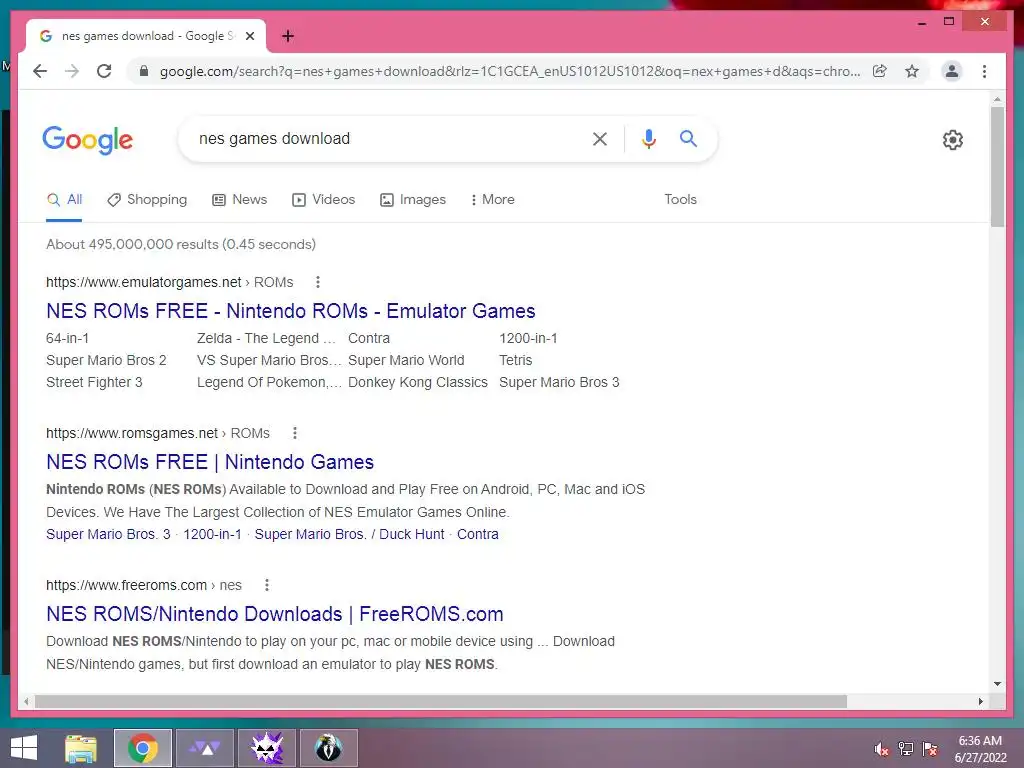Open the Action Center flag icon
1024x768 pixels.
pyautogui.click(x=930, y=749)
